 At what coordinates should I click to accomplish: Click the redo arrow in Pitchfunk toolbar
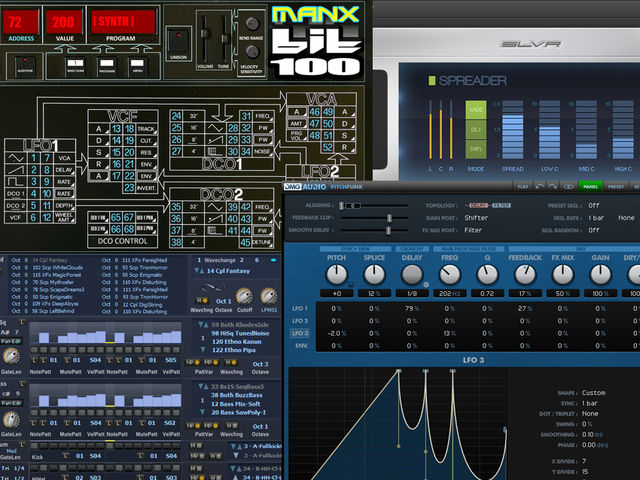553,187
